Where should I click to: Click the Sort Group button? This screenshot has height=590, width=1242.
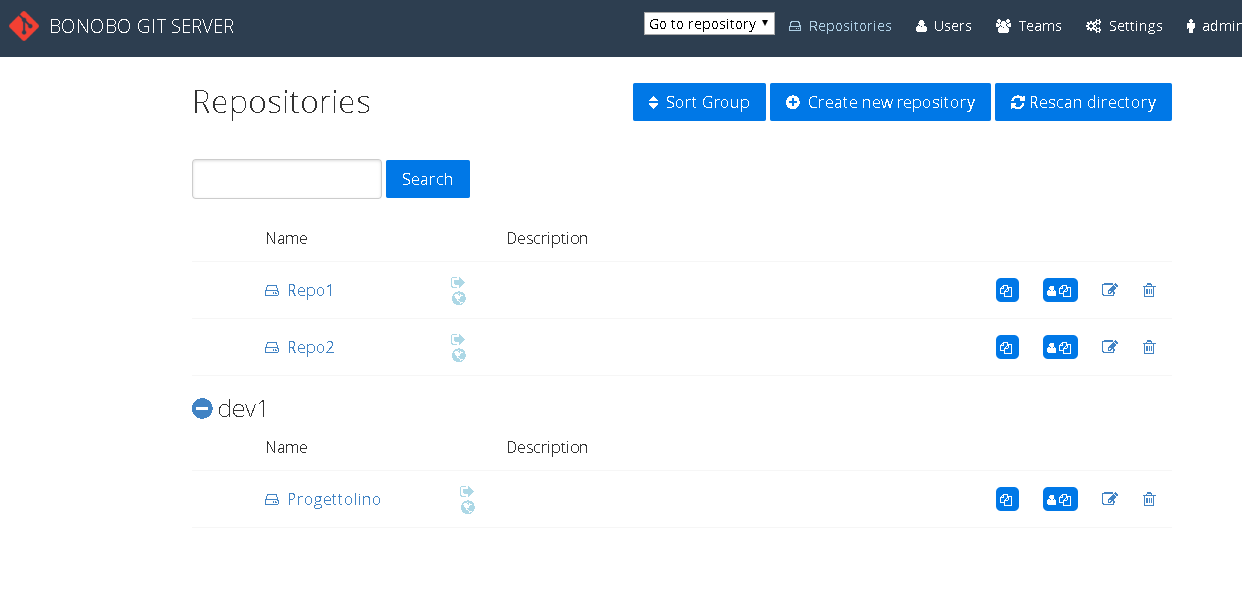tap(699, 102)
